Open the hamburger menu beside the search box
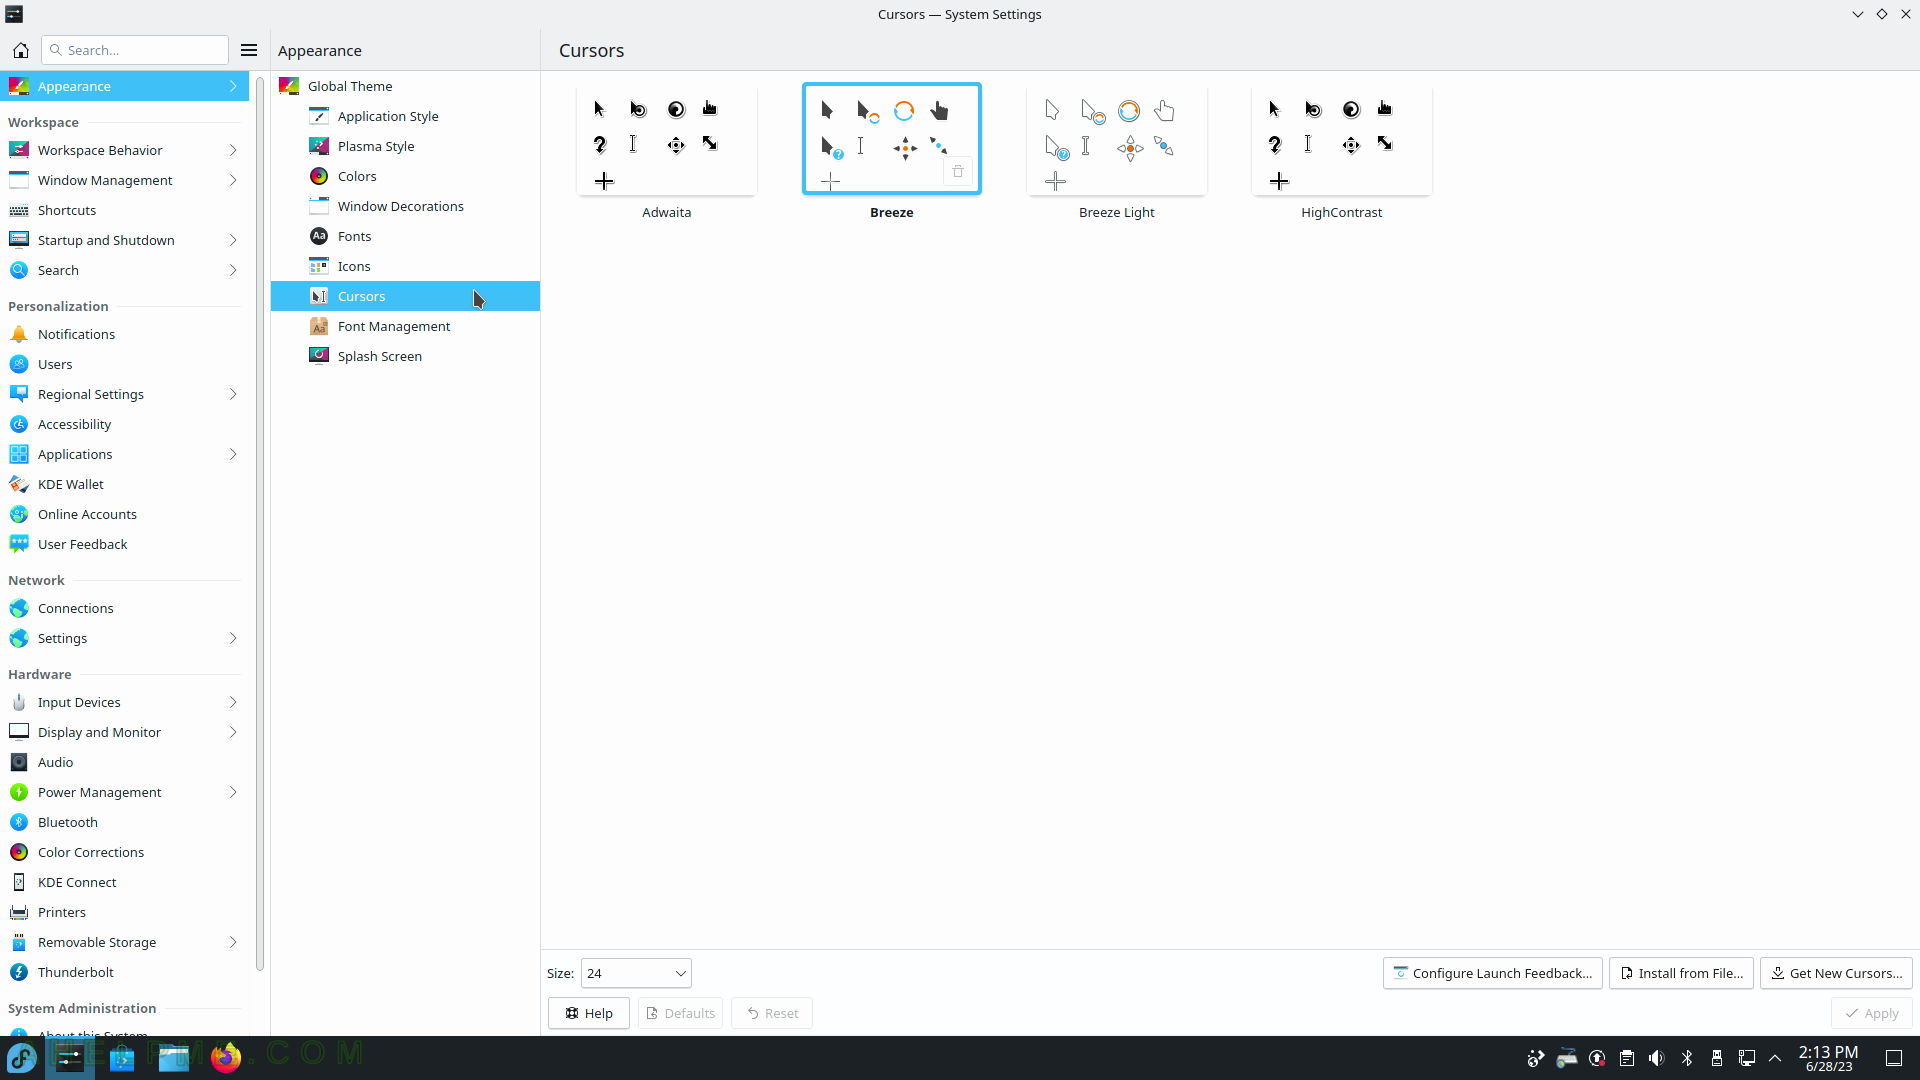The image size is (1920, 1080). [249, 50]
